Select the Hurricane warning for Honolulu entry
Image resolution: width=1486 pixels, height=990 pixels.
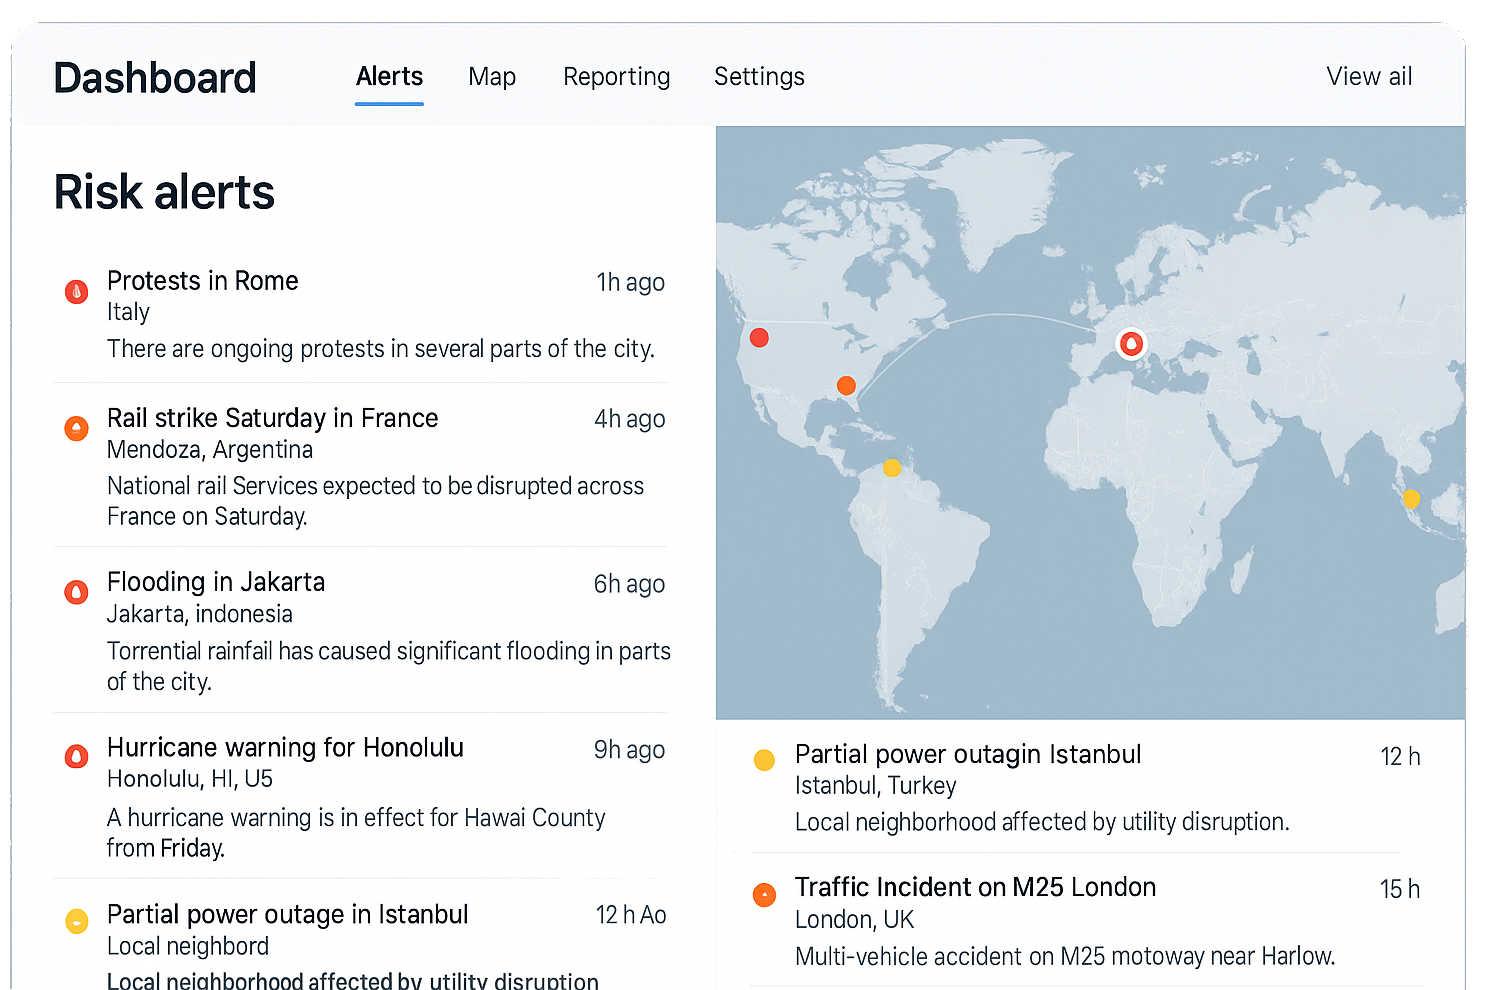coord(285,747)
